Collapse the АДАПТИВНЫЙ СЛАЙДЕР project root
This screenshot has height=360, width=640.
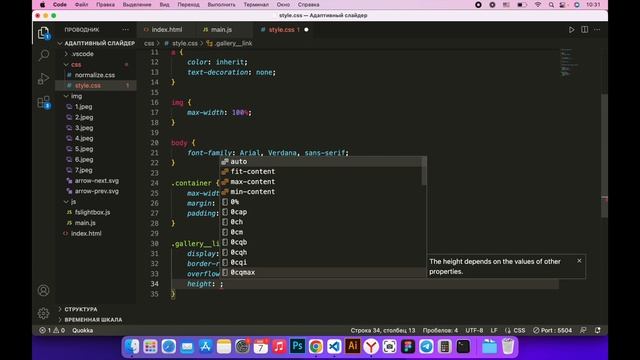click(x=96, y=43)
